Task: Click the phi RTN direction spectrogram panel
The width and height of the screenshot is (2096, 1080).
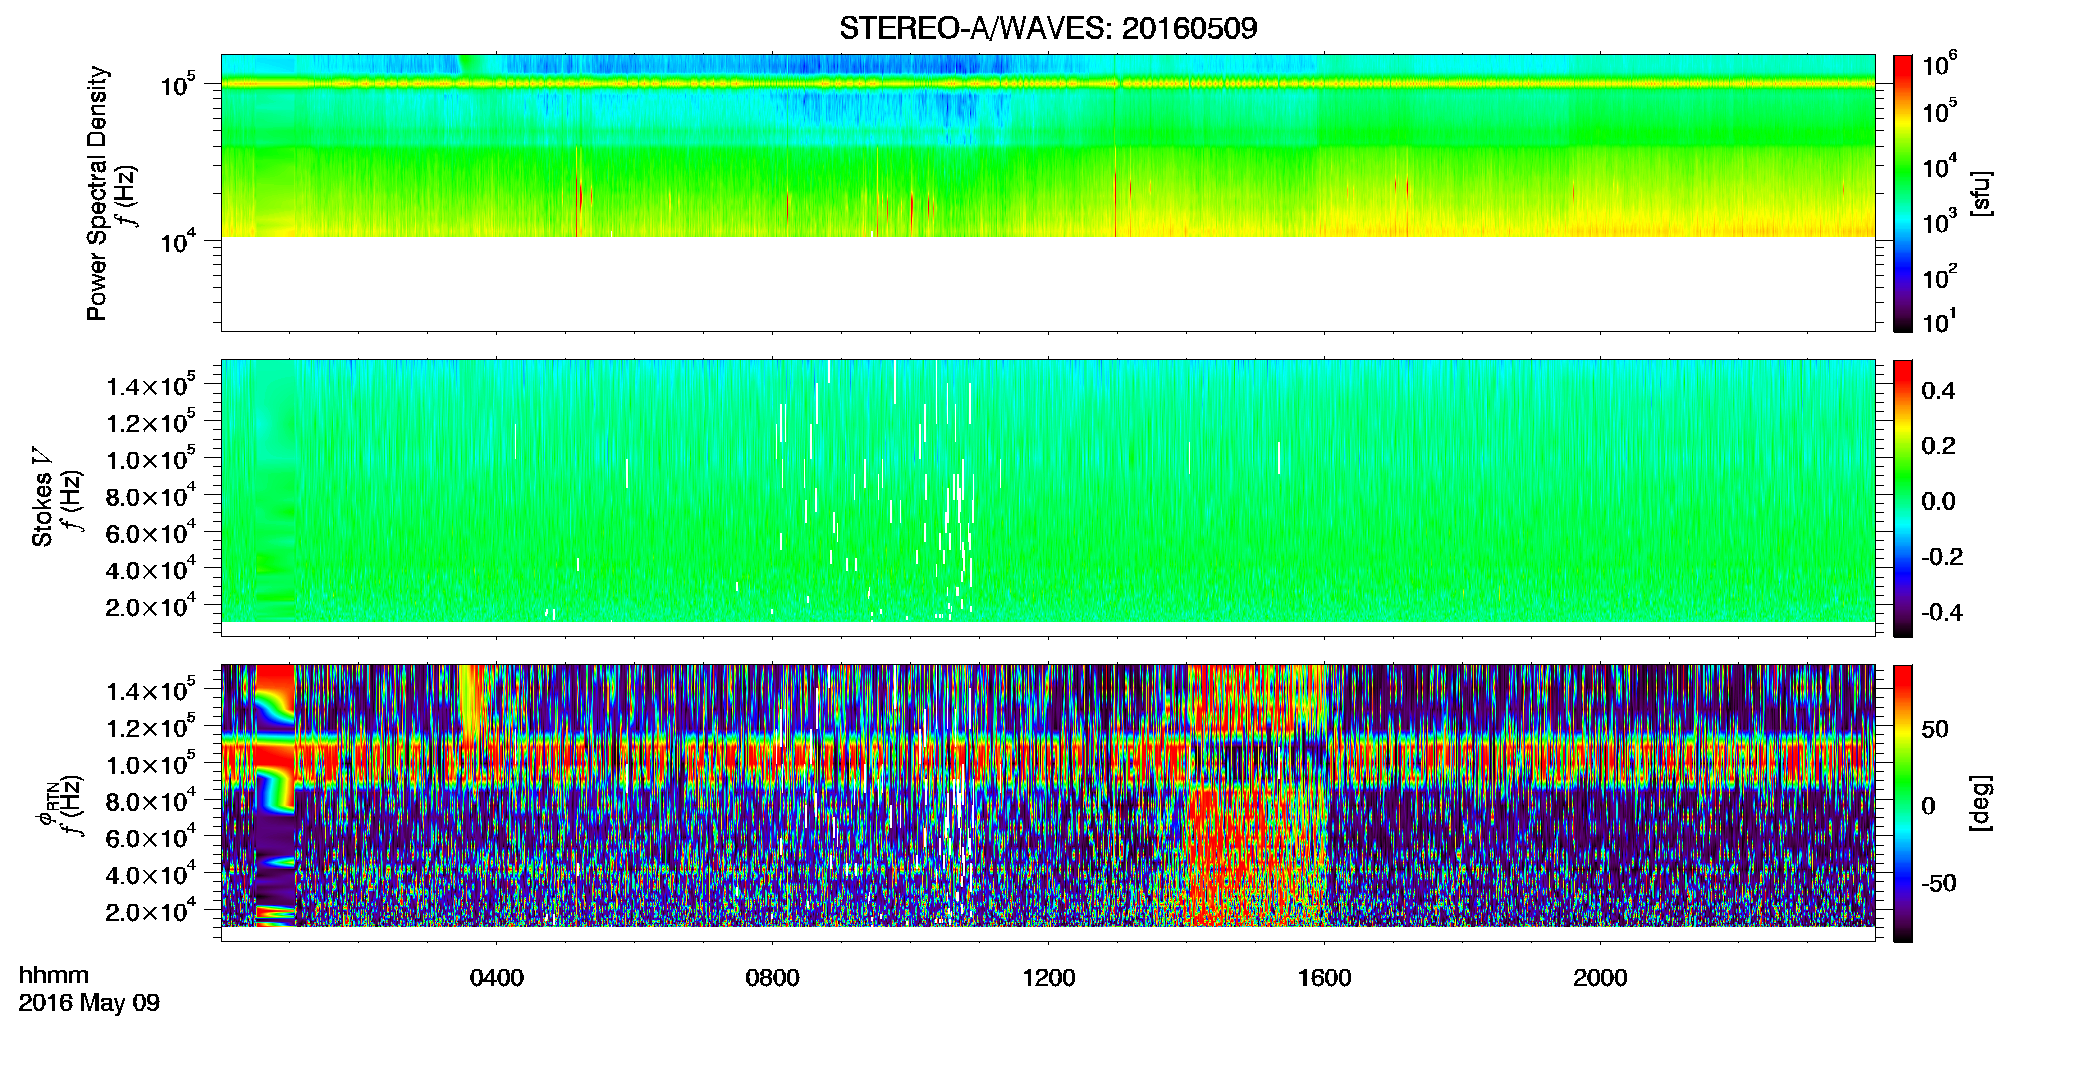Action: (1048, 802)
